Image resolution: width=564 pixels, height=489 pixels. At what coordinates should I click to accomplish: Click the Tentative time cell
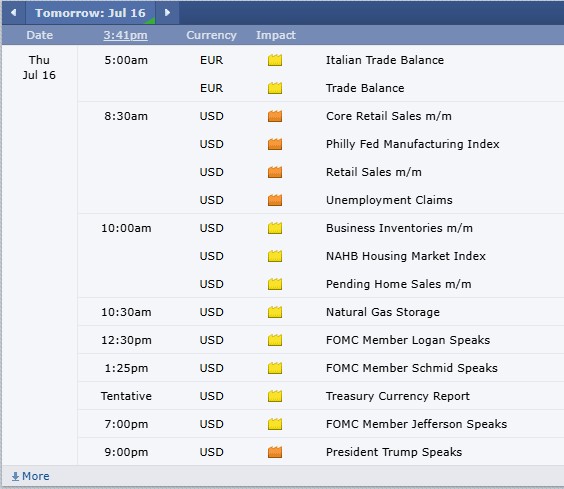pyautogui.click(x=126, y=396)
